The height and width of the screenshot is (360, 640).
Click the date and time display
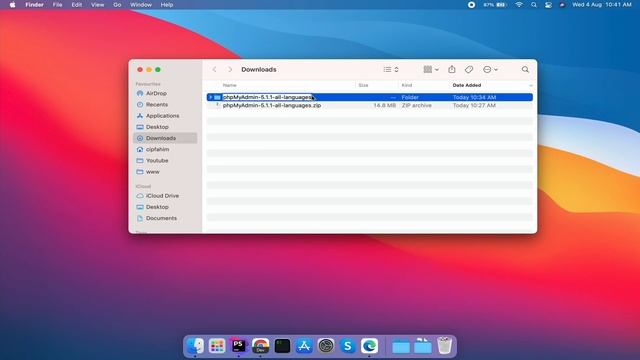click(602, 5)
